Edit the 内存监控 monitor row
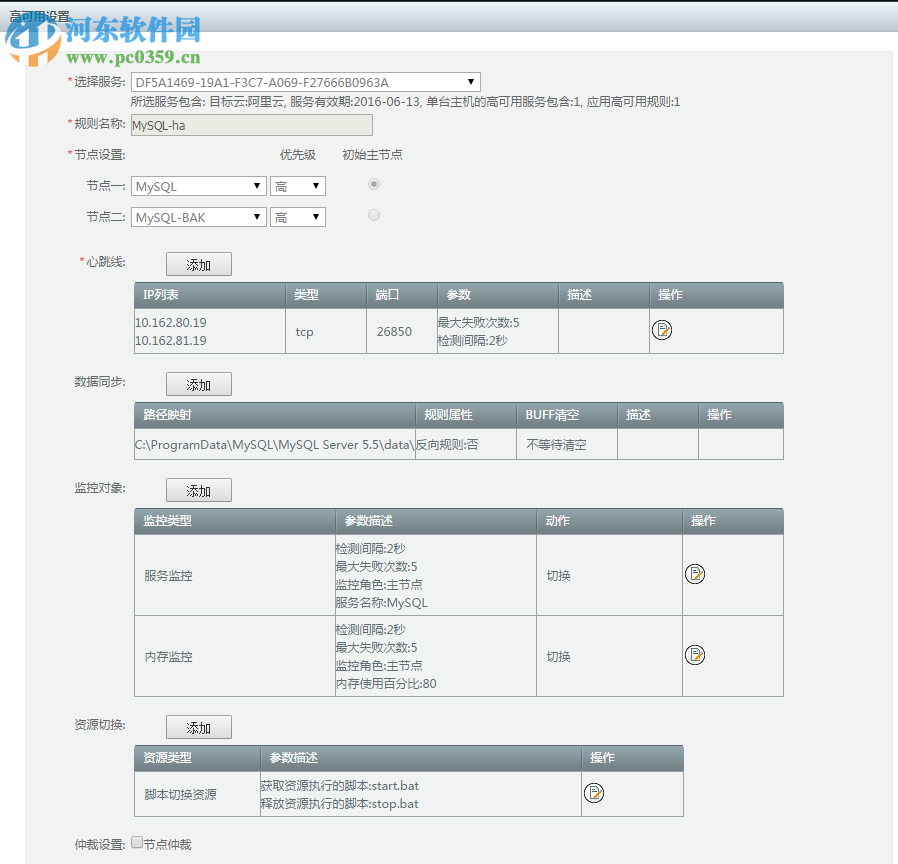The width and height of the screenshot is (898, 864). (695, 654)
